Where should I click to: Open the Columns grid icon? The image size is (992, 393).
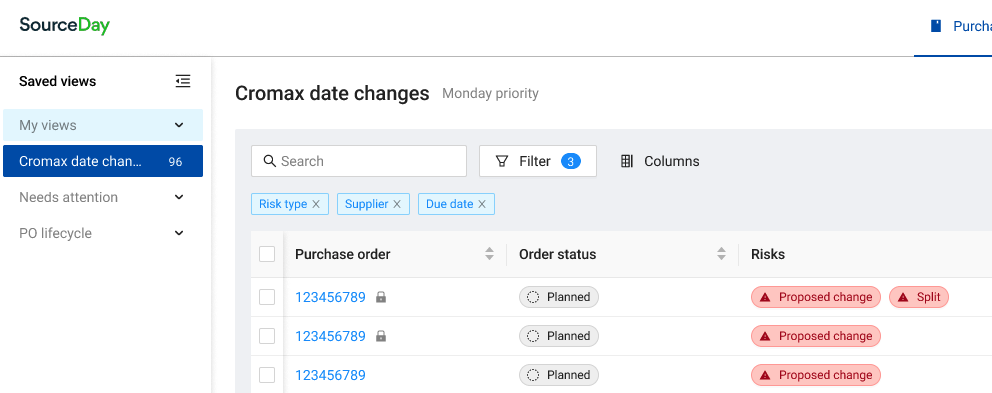pyautogui.click(x=627, y=161)
